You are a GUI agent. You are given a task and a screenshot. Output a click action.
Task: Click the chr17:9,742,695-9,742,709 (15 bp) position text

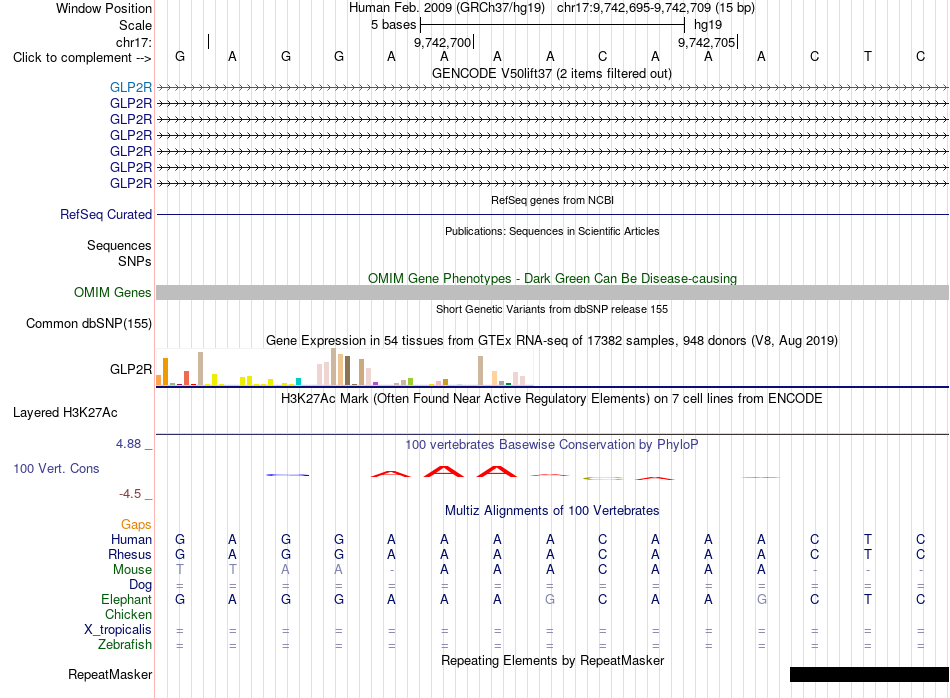click(656, 8)
